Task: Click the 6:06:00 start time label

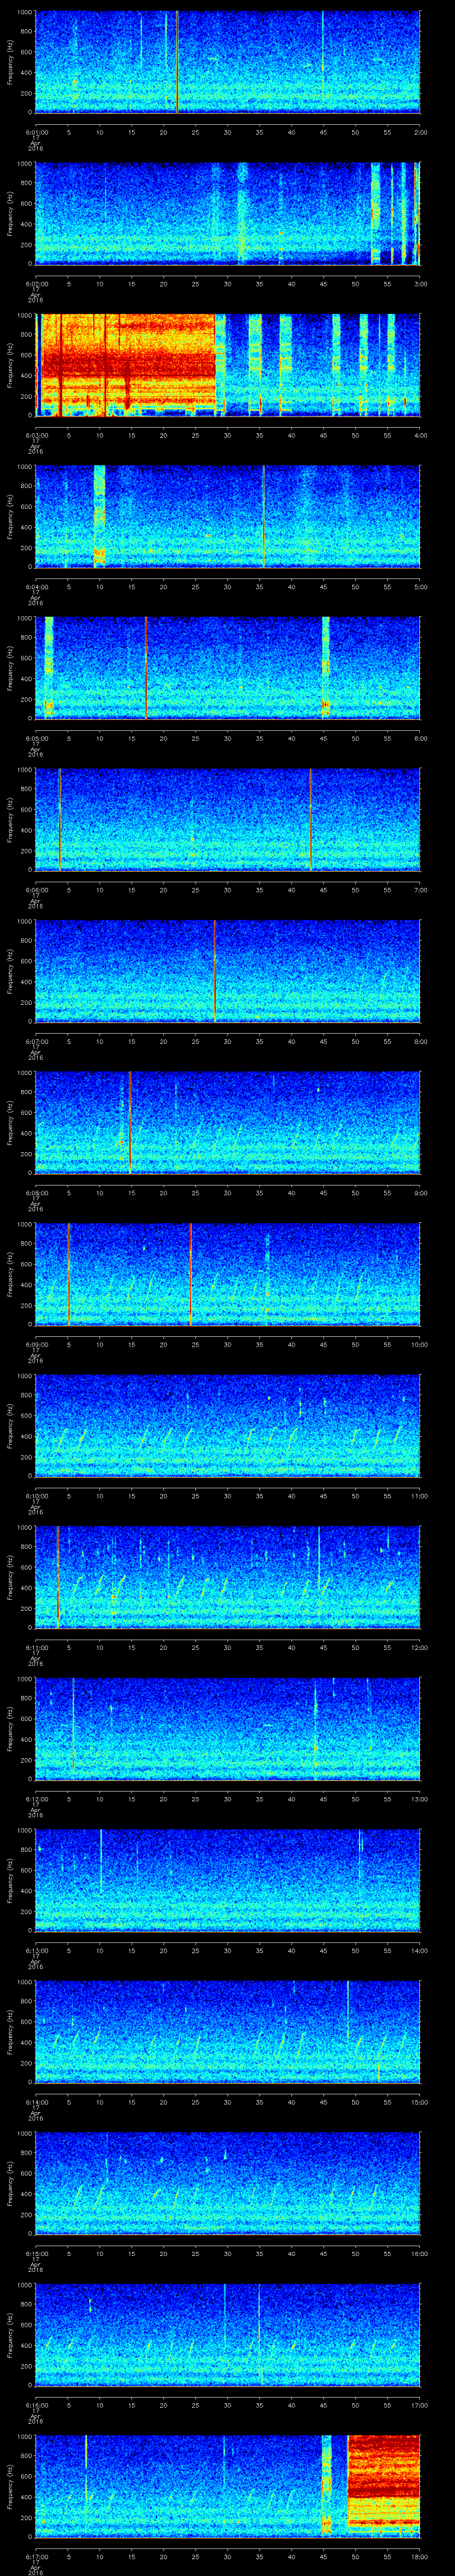Action: click(36, 890)
